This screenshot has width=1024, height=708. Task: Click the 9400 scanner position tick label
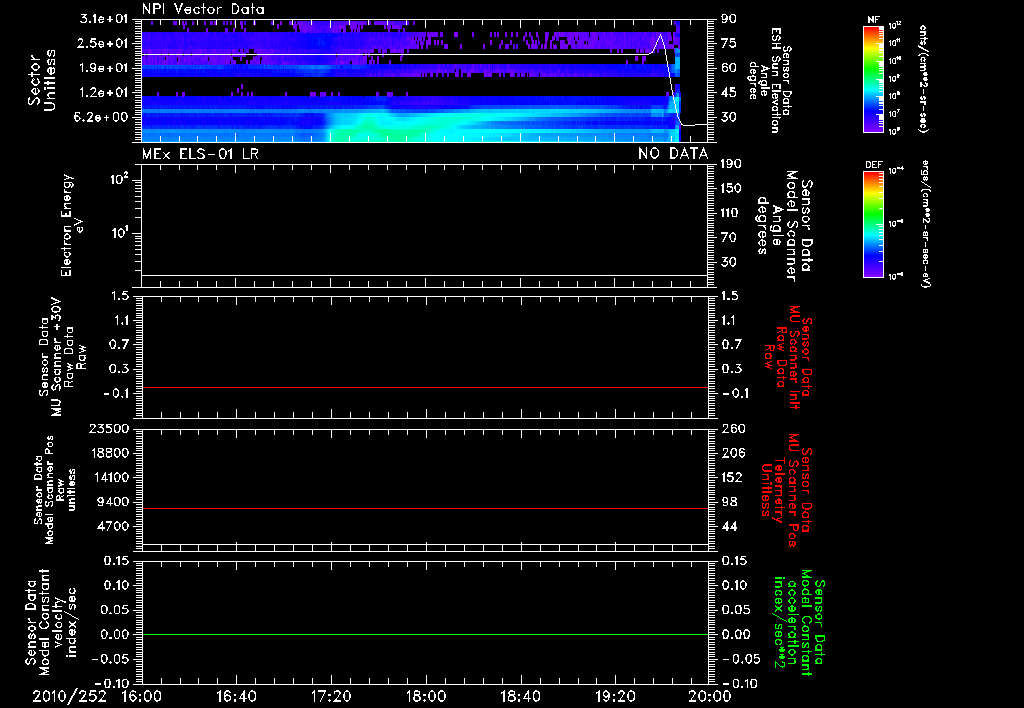point(113,502)
